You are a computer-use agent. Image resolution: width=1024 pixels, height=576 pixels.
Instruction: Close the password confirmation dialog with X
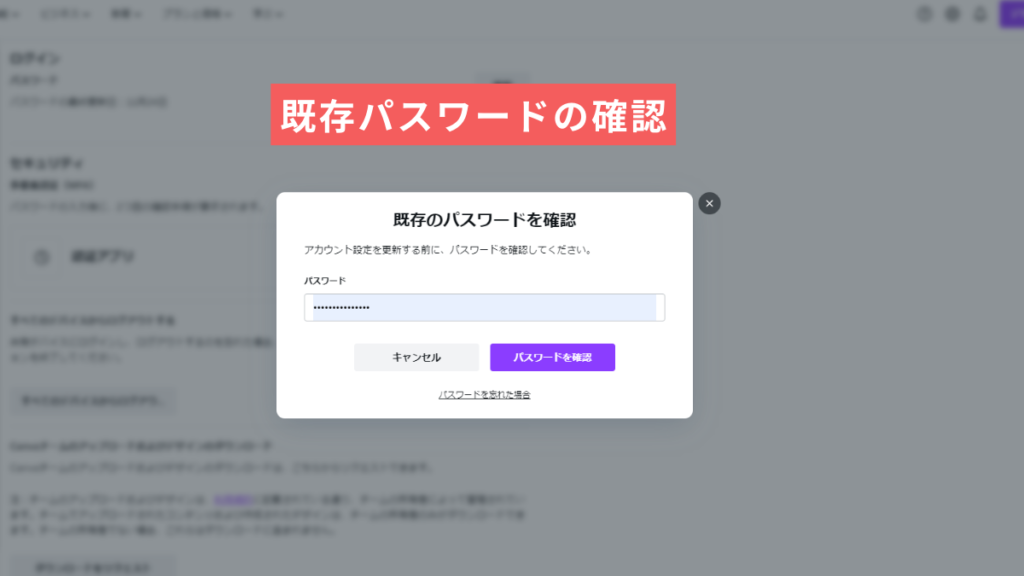(709, 203)
